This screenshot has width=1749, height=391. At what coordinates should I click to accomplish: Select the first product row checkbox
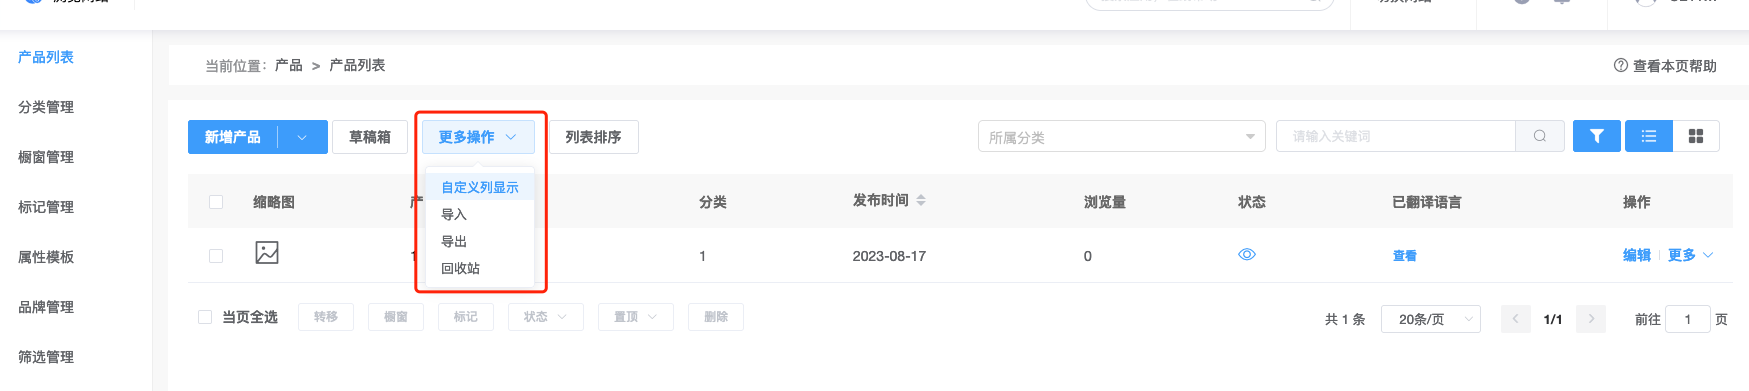(x=216, y=256)
